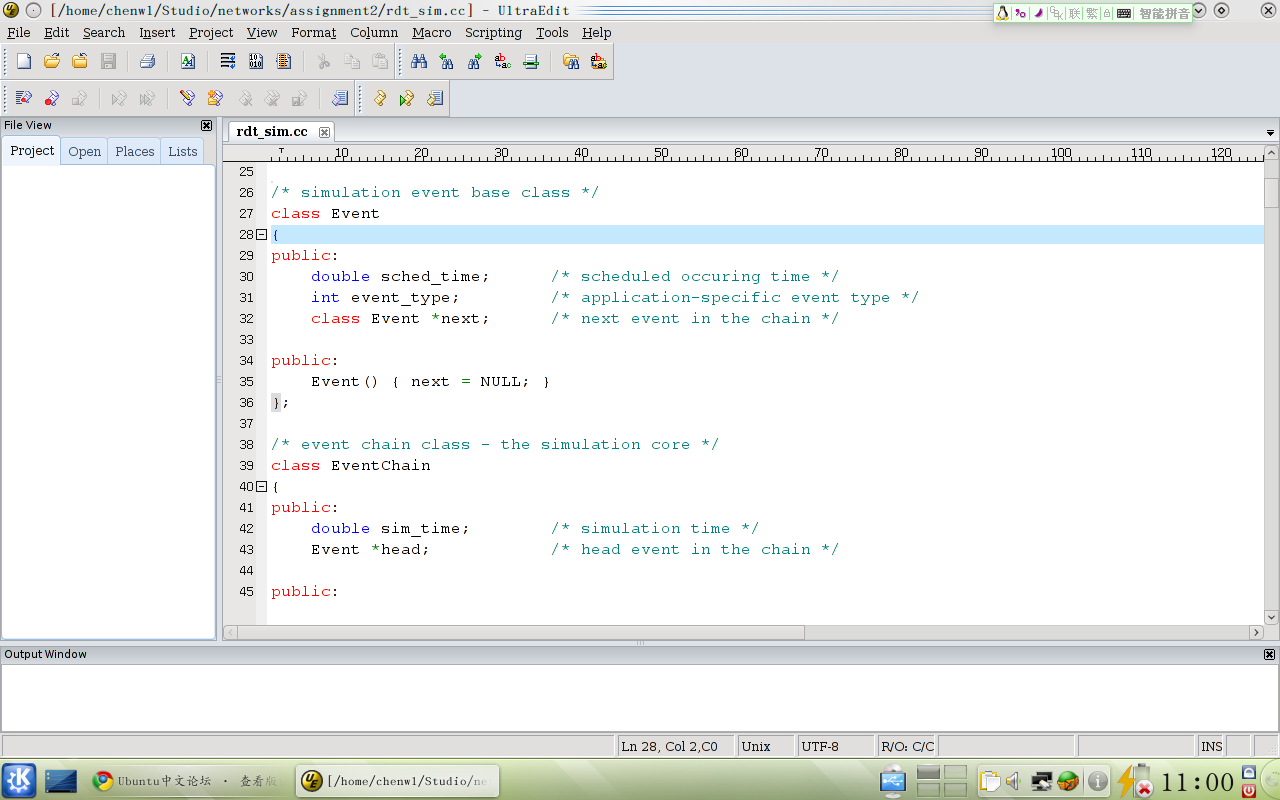This screenshot has width=1280, height=800.
Task: Click Find Previous binoculars with left arrow
Action: click(447, 61)
